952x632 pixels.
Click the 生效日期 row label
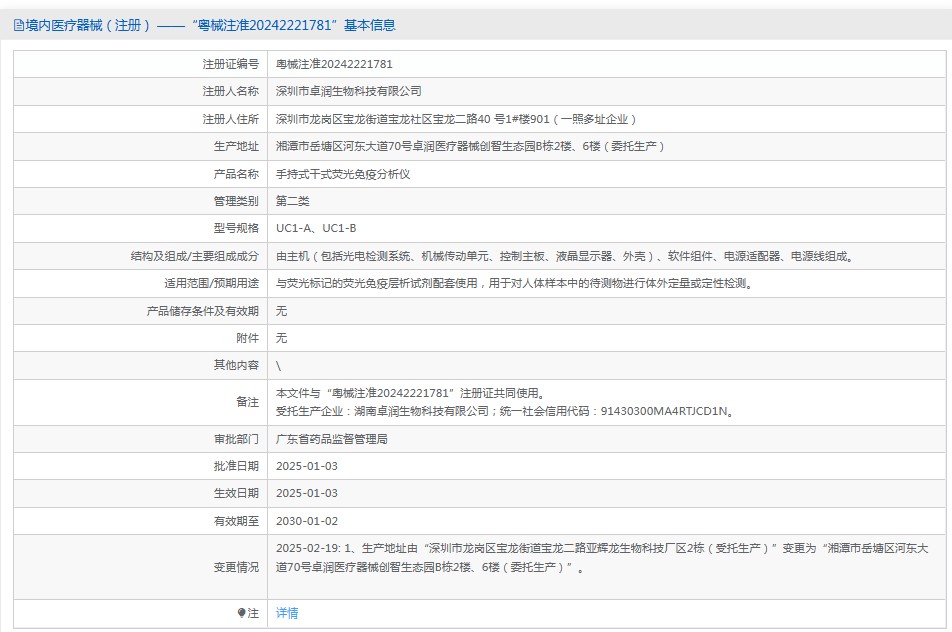click(236, 494)
